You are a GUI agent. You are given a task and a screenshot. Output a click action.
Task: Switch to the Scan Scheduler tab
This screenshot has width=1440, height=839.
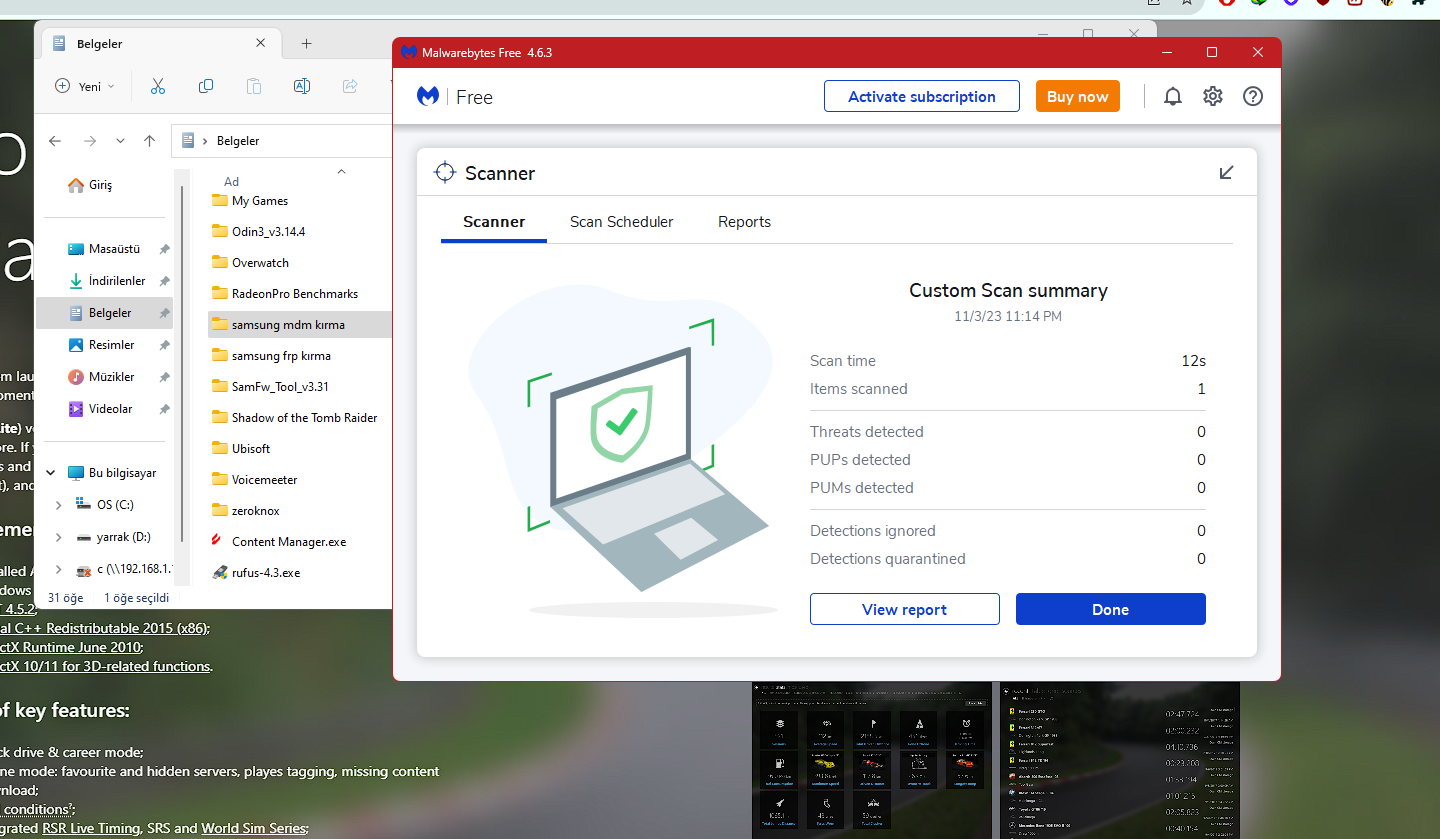point(622,222)
